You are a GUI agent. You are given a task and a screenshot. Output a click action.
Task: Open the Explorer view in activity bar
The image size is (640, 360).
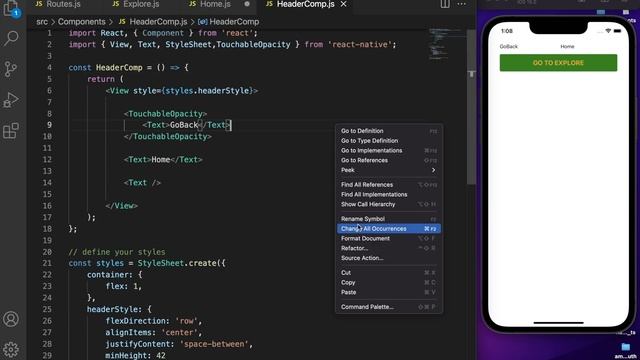pos(11,9)
